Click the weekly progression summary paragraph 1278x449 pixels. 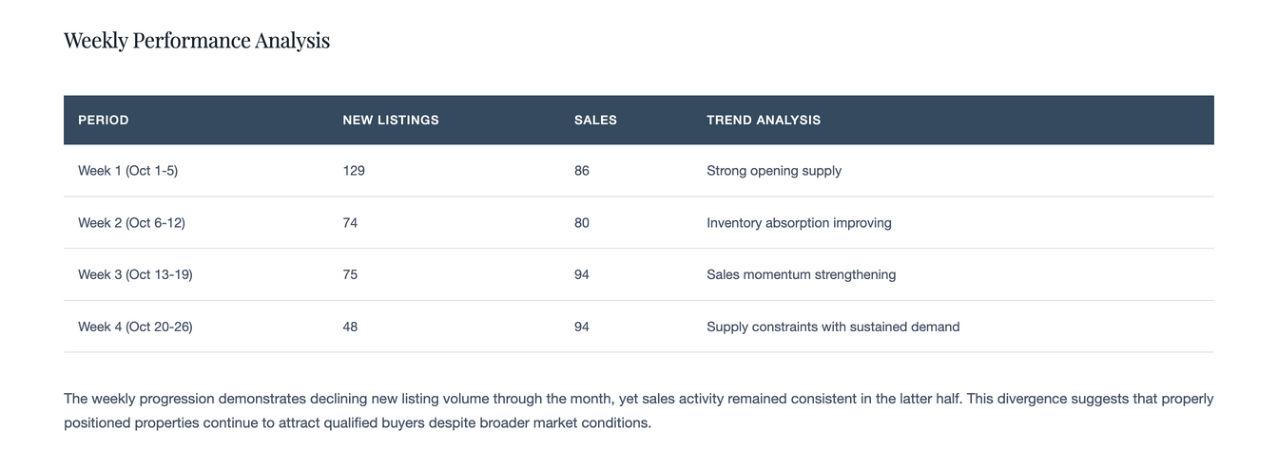coord(638,410)
